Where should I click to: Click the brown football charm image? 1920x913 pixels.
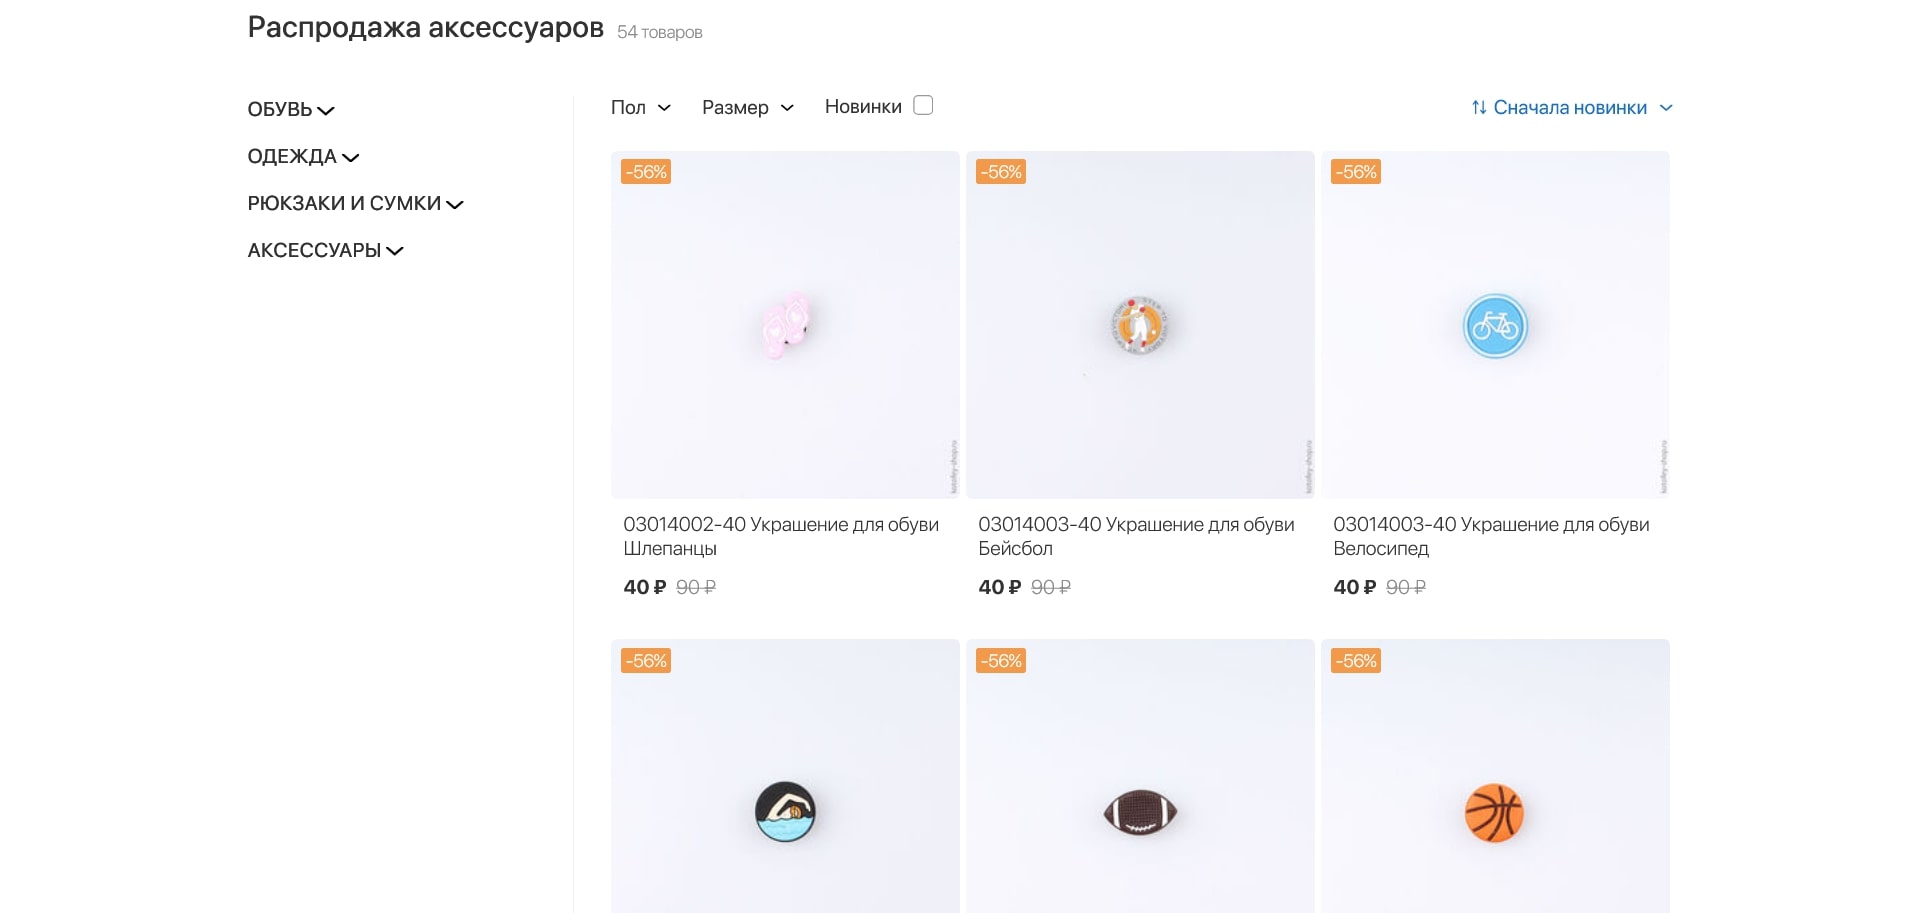point(1140,812)
